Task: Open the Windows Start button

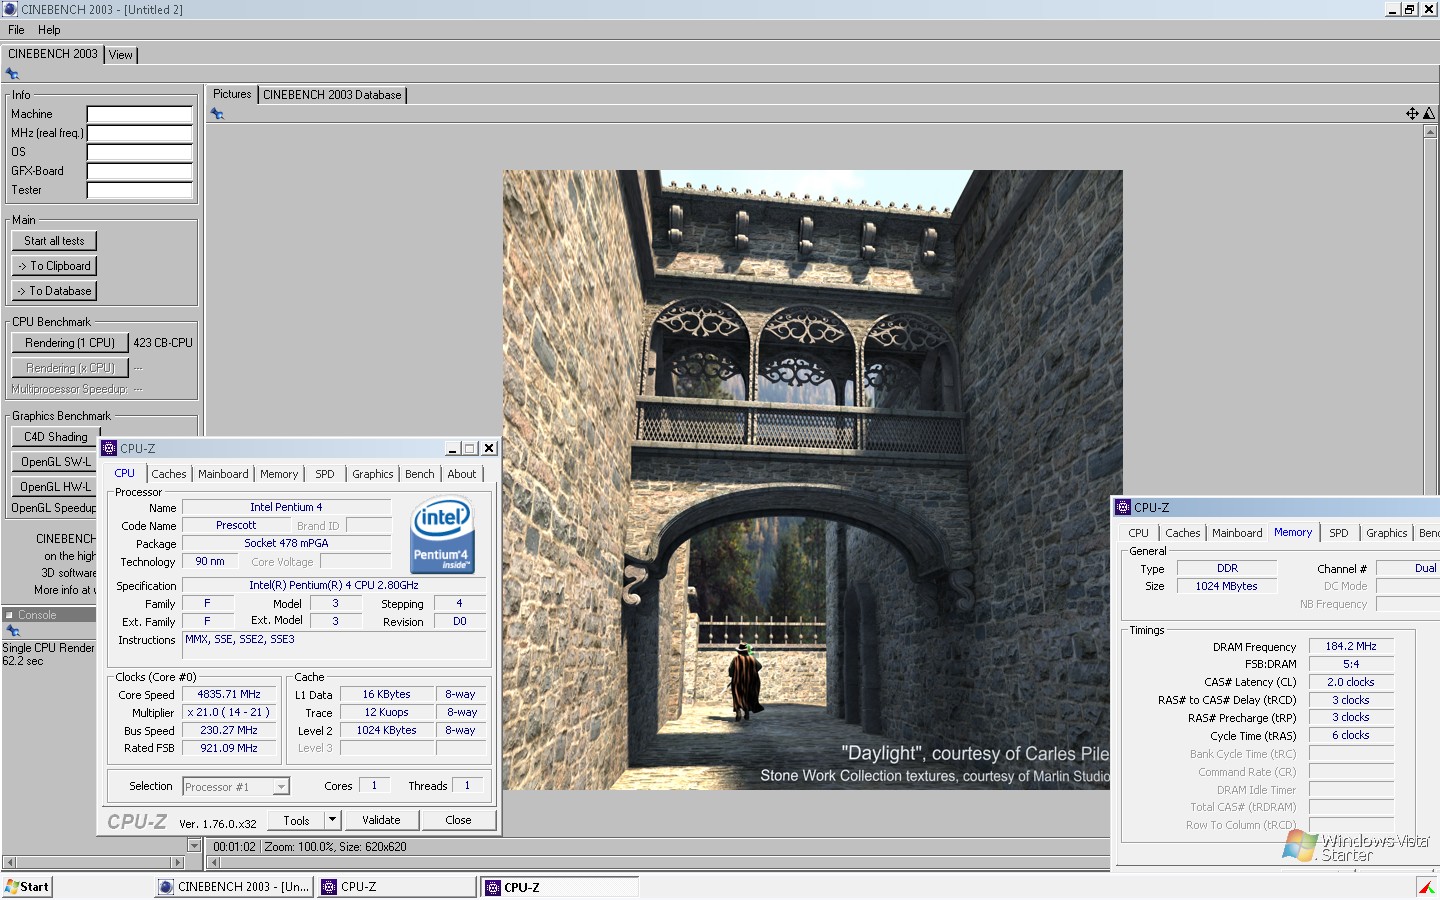Action: click(x=27, y=887)
